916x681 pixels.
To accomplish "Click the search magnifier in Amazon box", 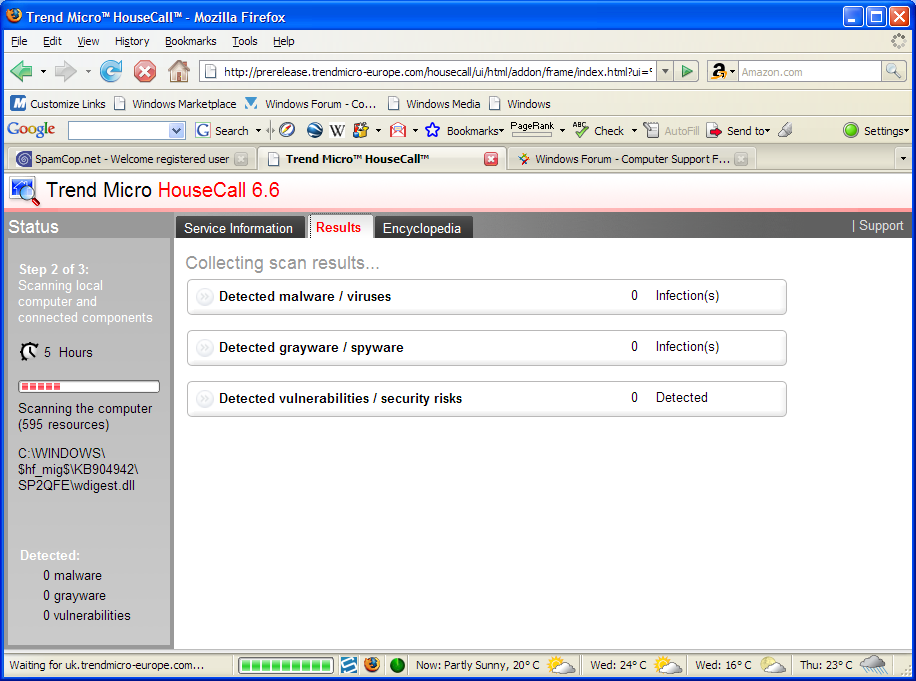I will (893, 71).
